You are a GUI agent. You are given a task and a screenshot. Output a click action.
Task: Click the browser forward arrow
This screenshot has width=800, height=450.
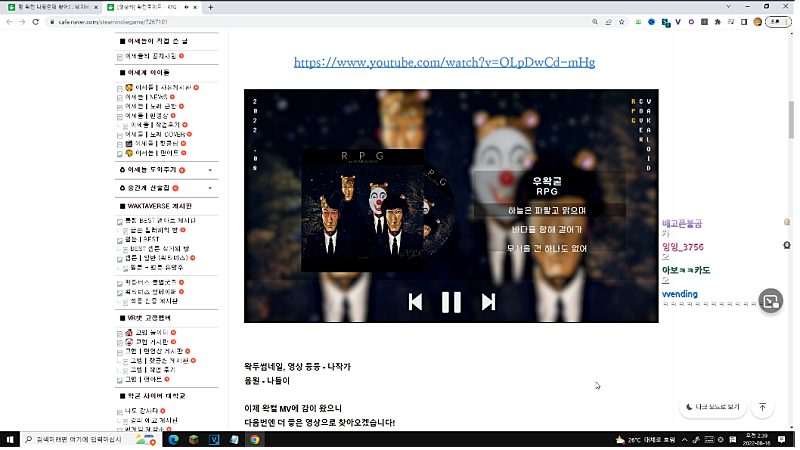pyautogui.click(x=22, y=22)
